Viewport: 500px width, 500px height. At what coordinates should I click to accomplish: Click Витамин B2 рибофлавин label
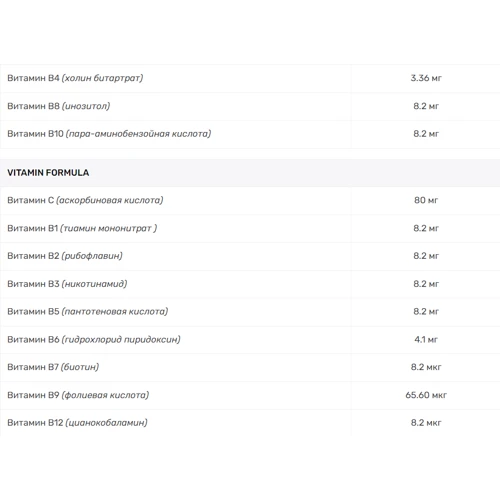[65, 256]
